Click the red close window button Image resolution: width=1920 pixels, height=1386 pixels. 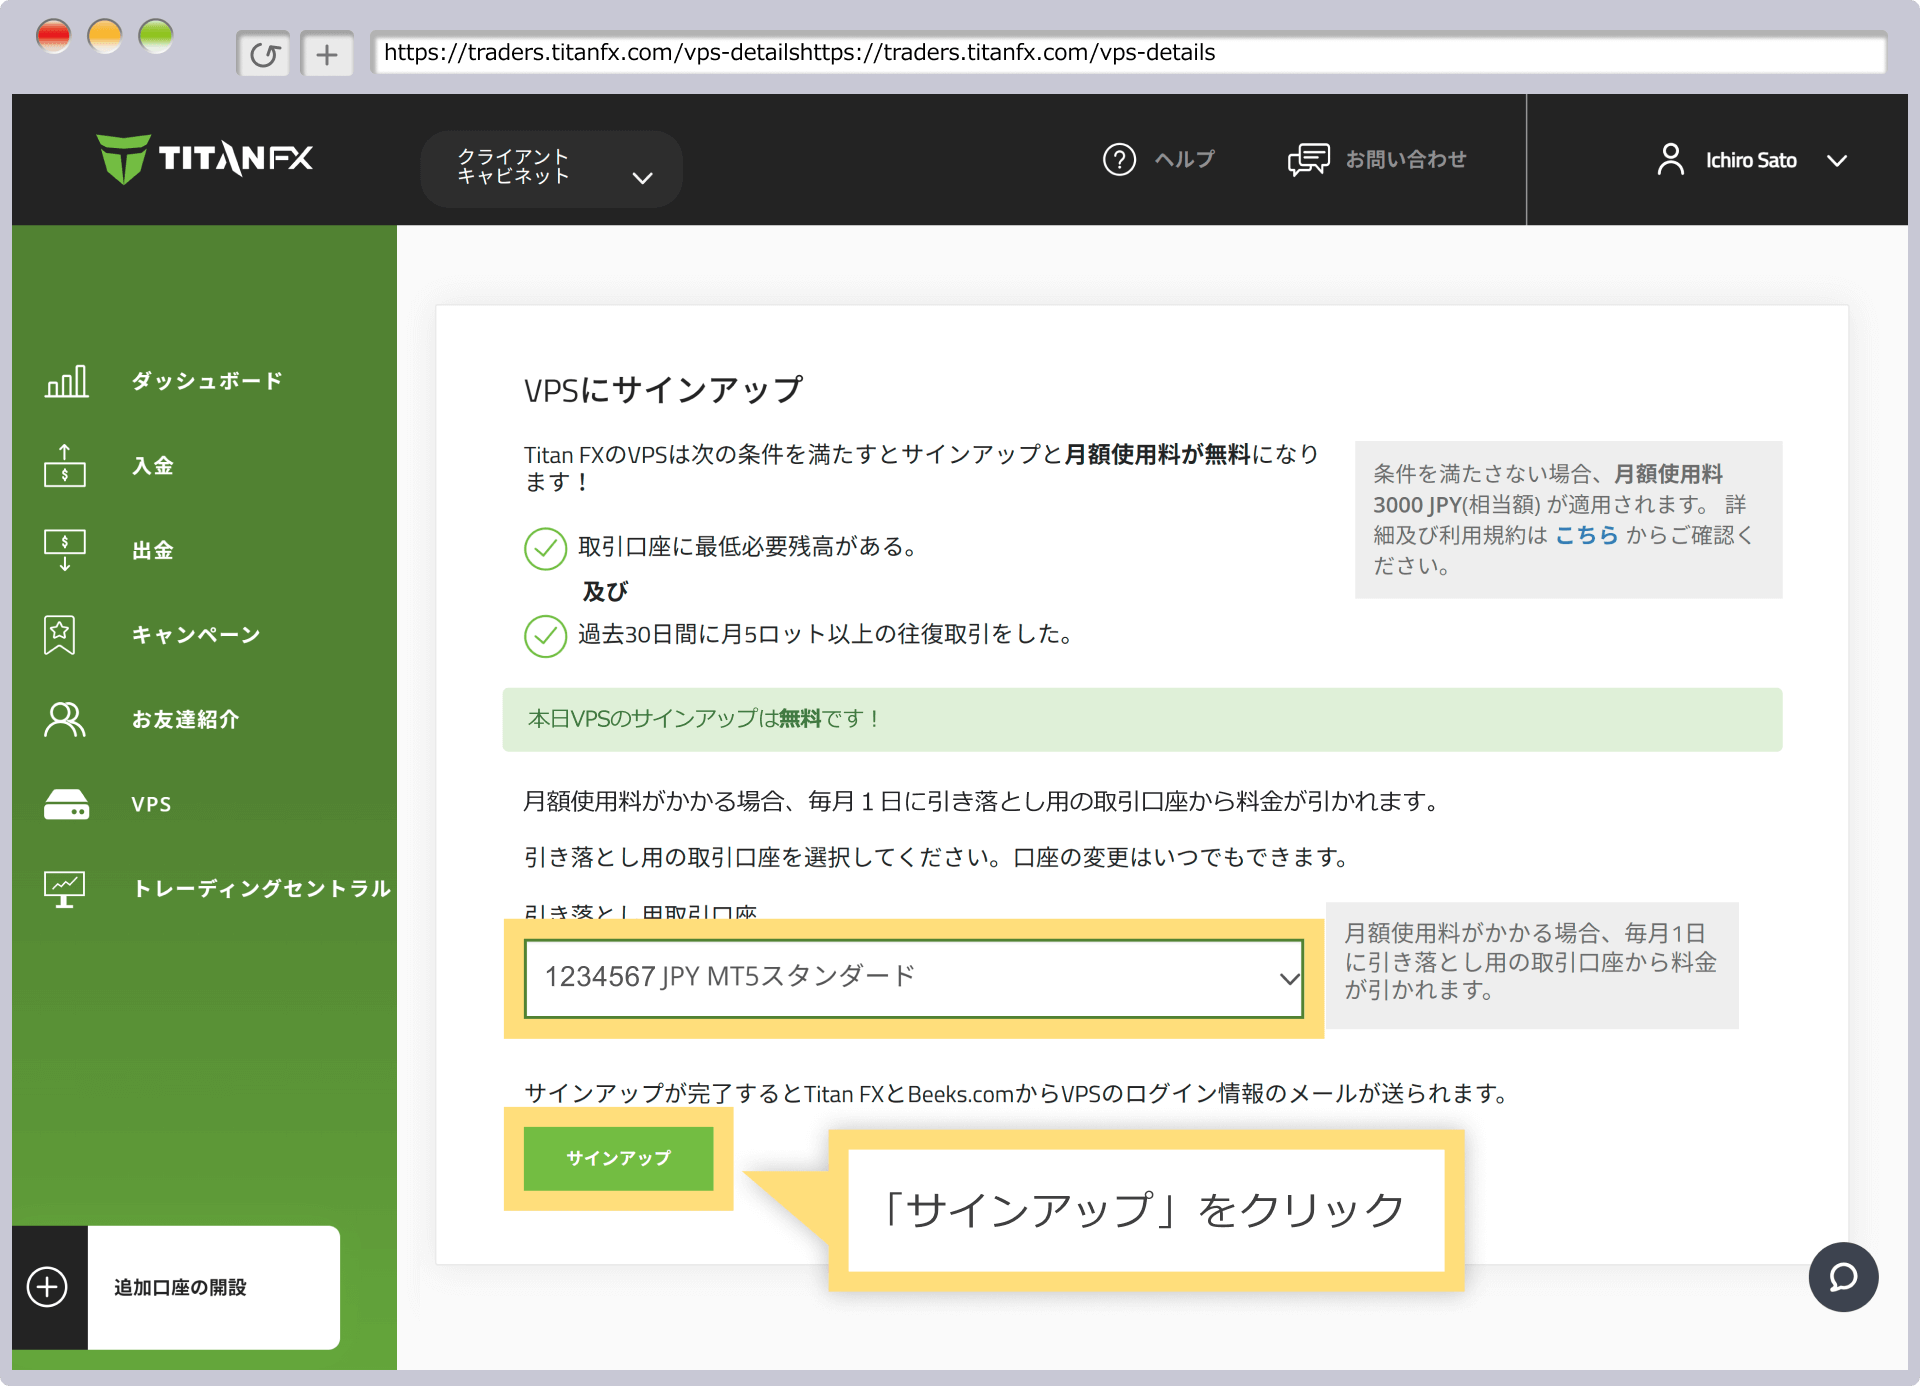coord(53,36)
